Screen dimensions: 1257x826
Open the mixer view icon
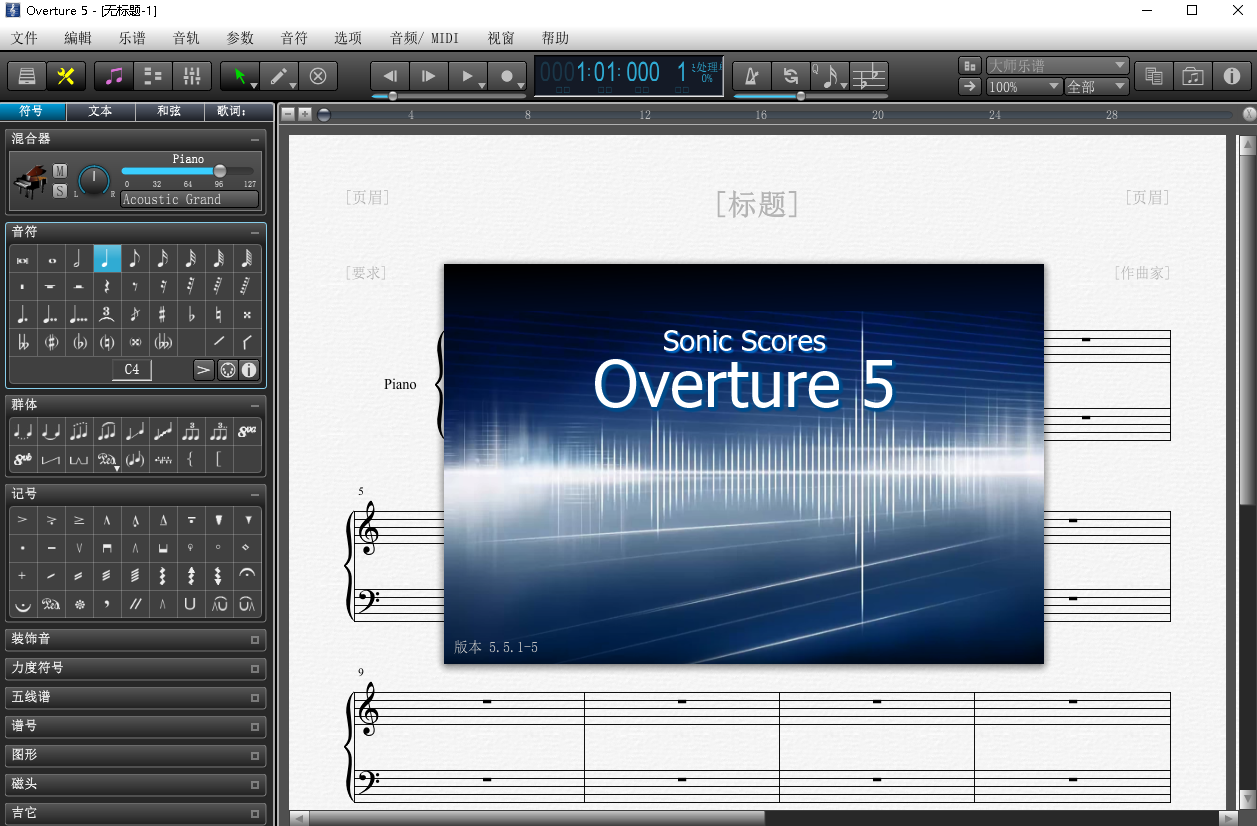(x=191, y=76)
